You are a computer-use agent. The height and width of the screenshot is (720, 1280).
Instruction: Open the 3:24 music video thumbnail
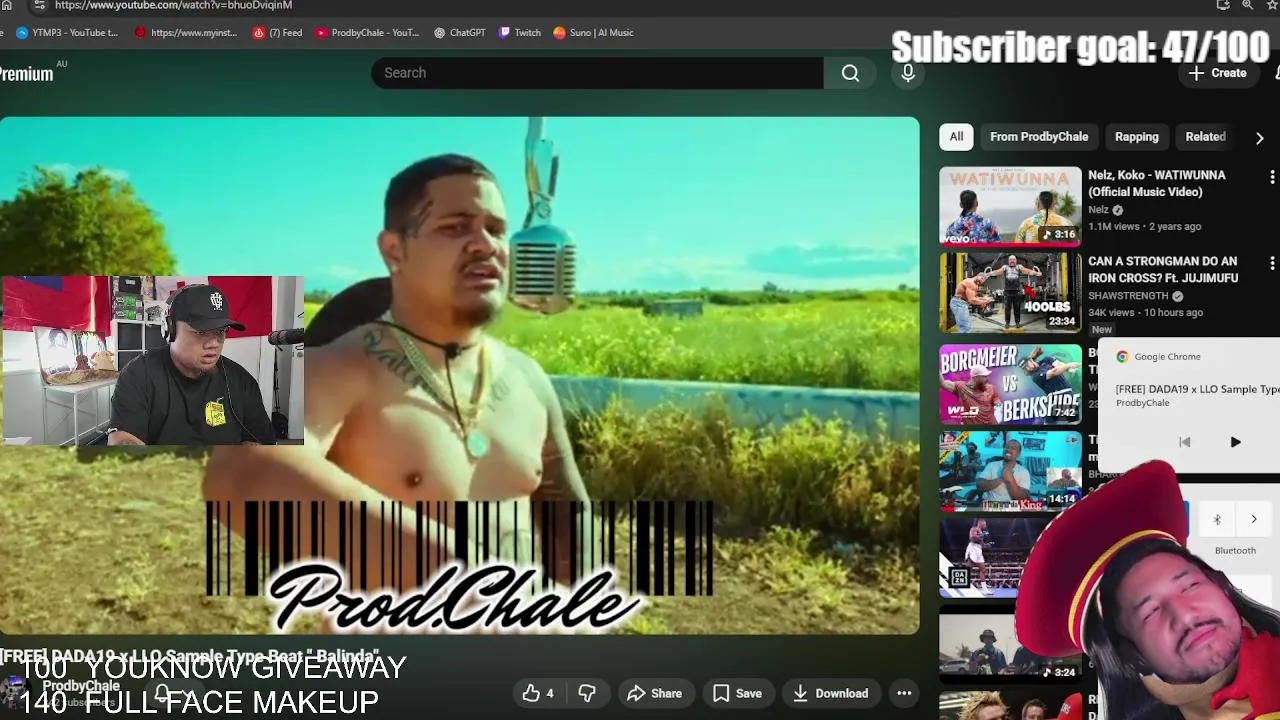tap(1010, 644)
